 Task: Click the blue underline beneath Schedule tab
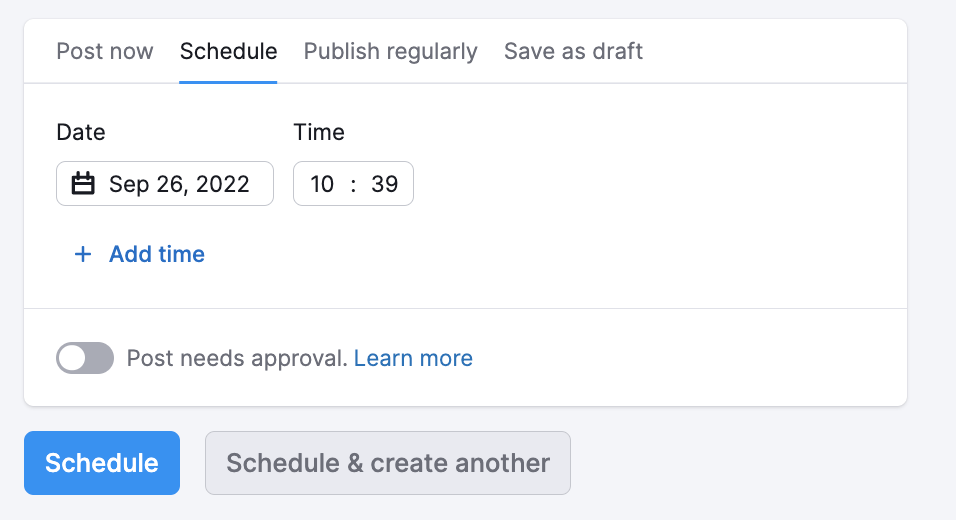[228, 82]
